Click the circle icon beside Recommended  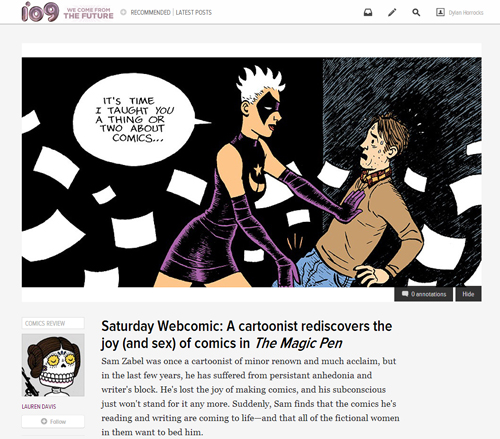click(x=123, y=12)
